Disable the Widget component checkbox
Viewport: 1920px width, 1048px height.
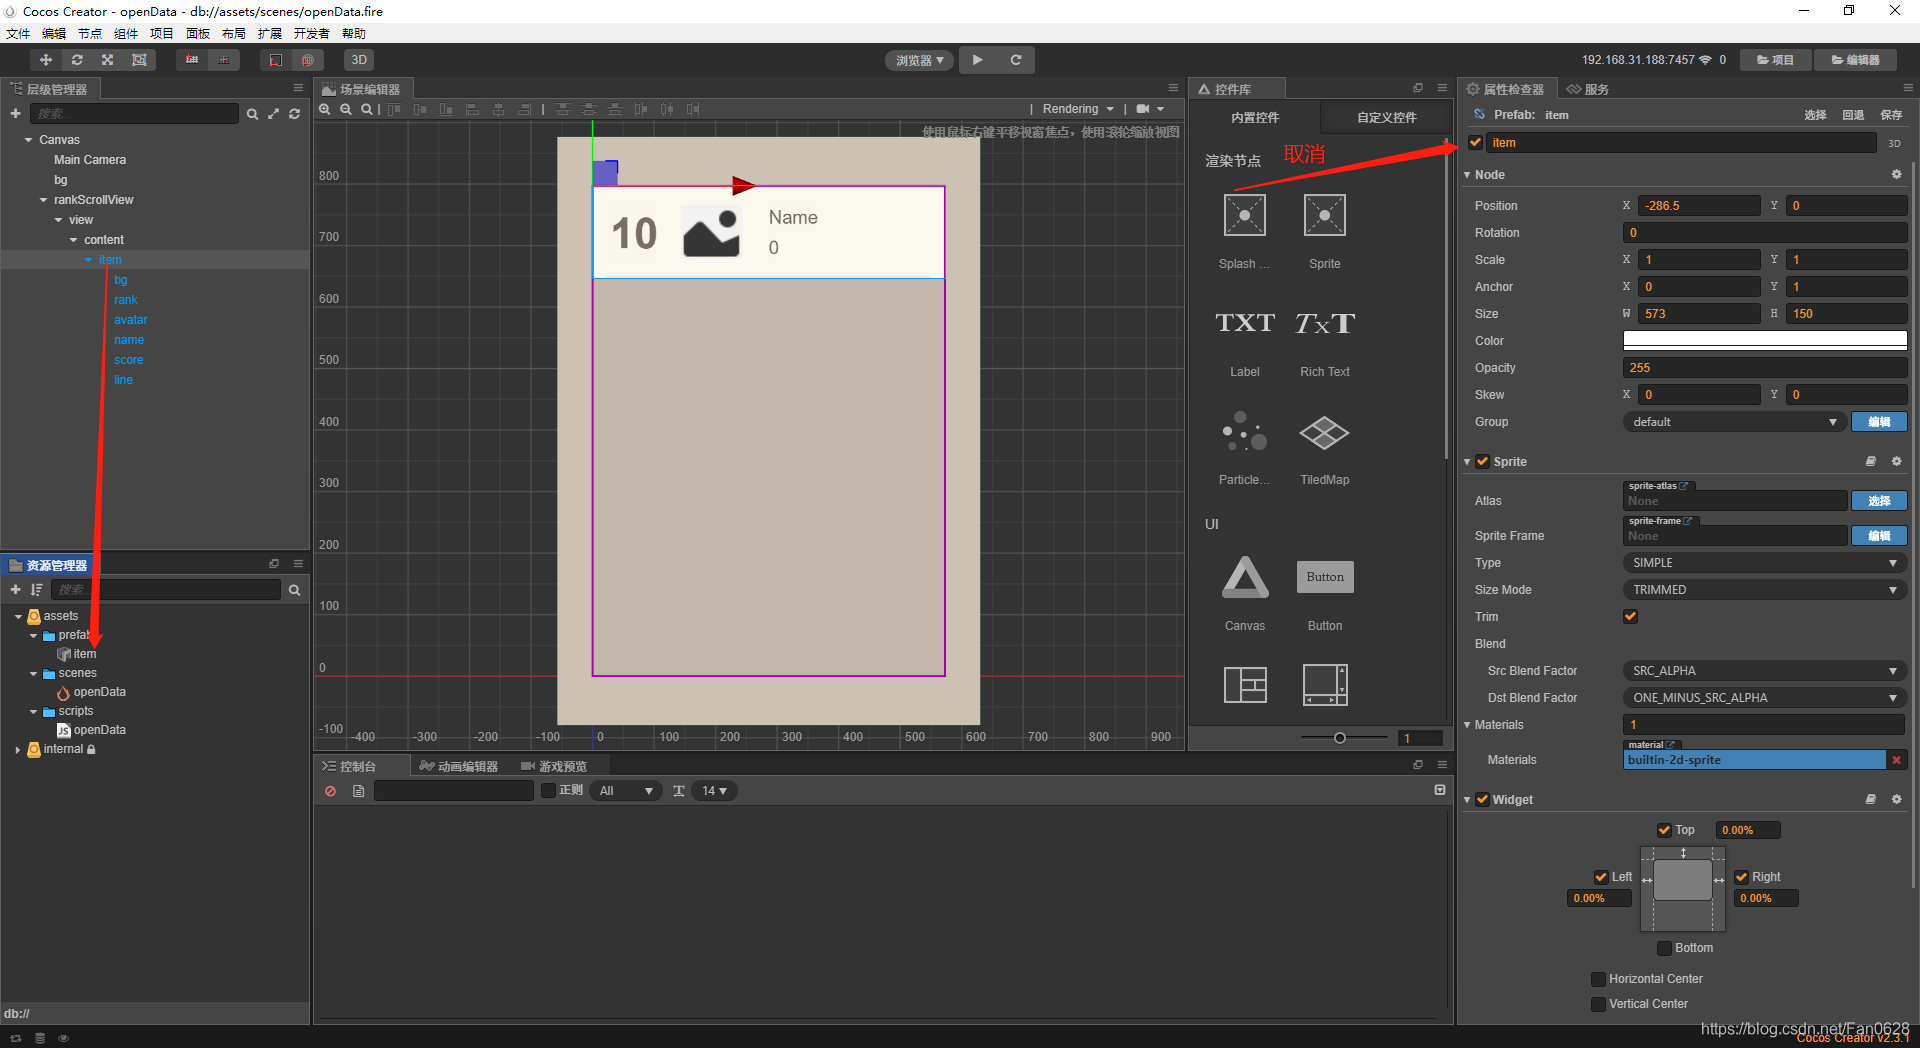pyautogui.click(x=1483, y=800)
